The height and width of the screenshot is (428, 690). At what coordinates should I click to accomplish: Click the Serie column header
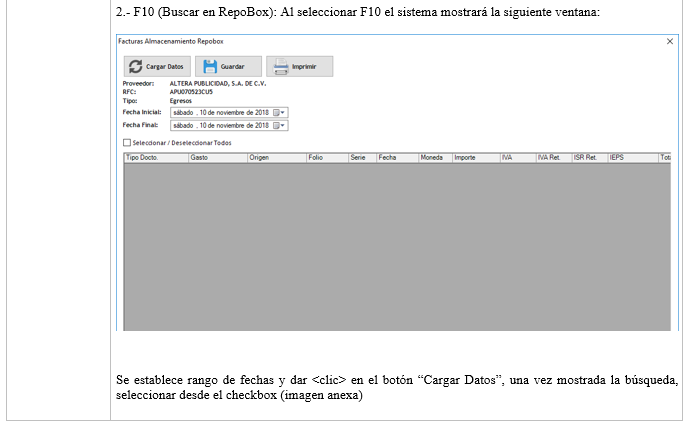(363, 157)
